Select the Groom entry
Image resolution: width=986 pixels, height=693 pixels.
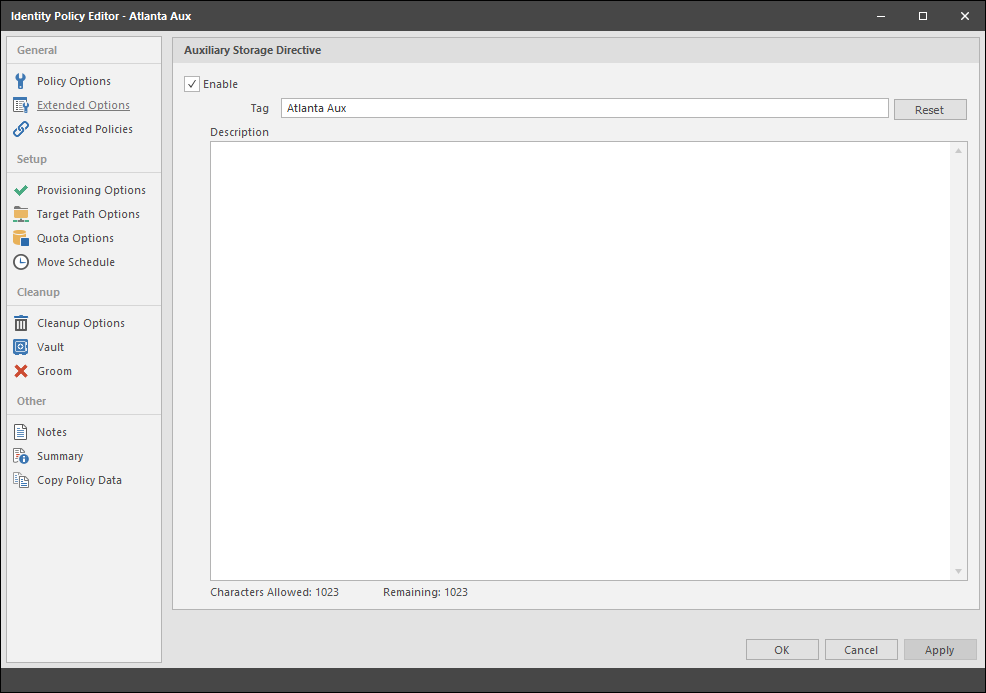tap(54, 371)
